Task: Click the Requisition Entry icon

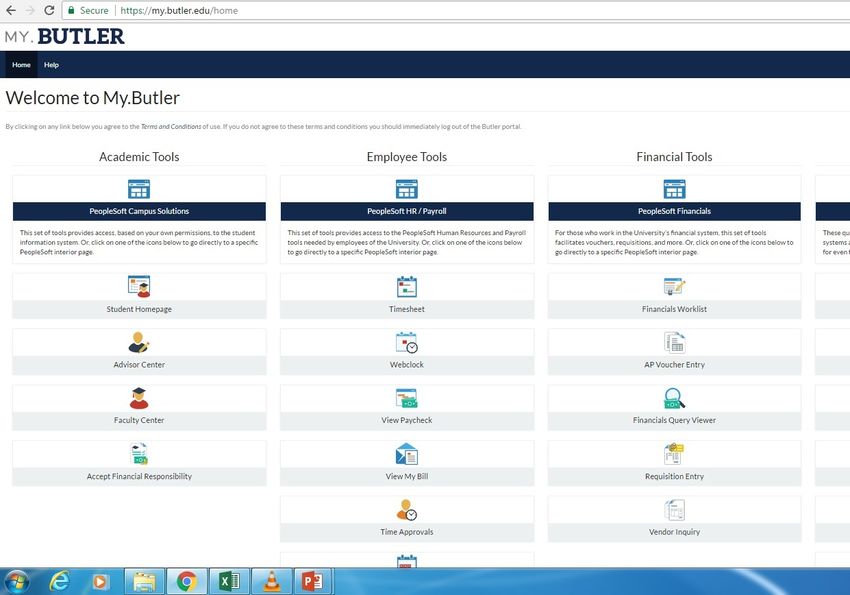Action: click(674, 454)
